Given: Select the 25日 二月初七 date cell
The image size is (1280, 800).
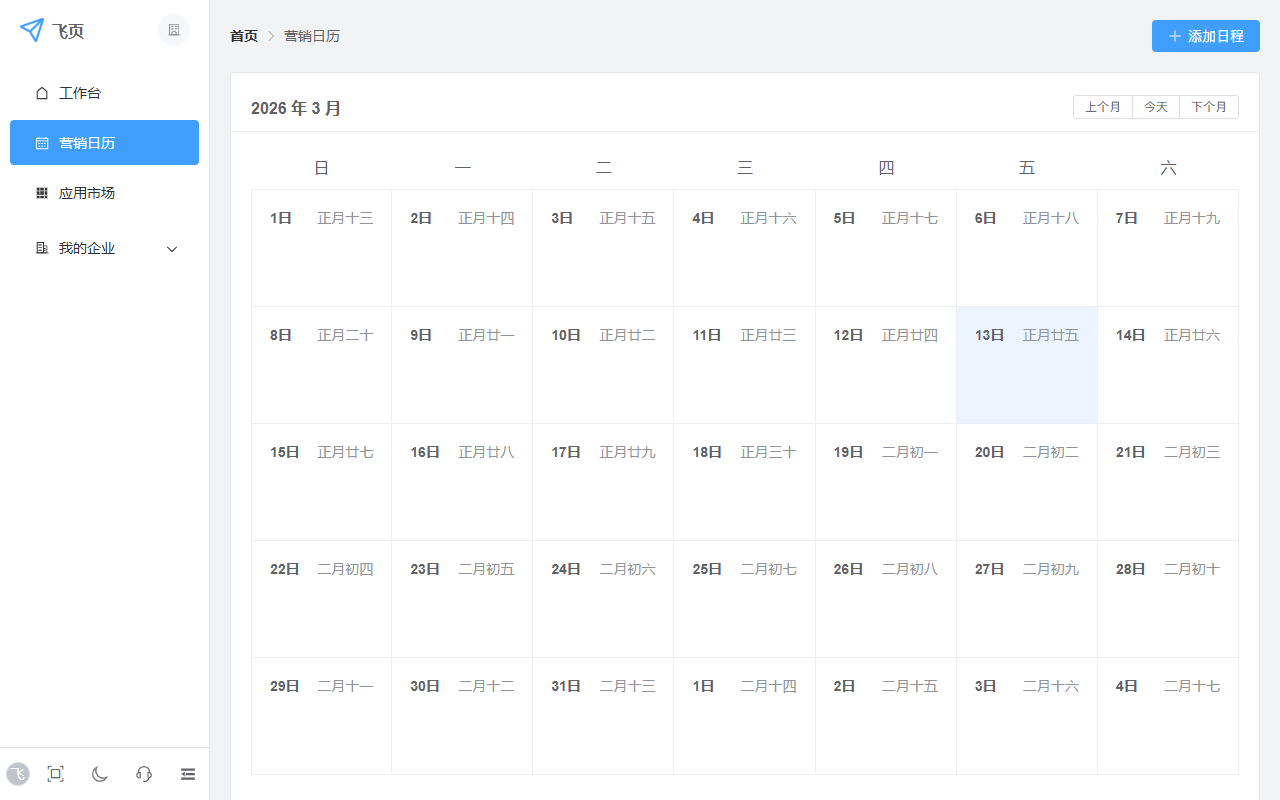Looking at the screenshot, I should point(744,599).
